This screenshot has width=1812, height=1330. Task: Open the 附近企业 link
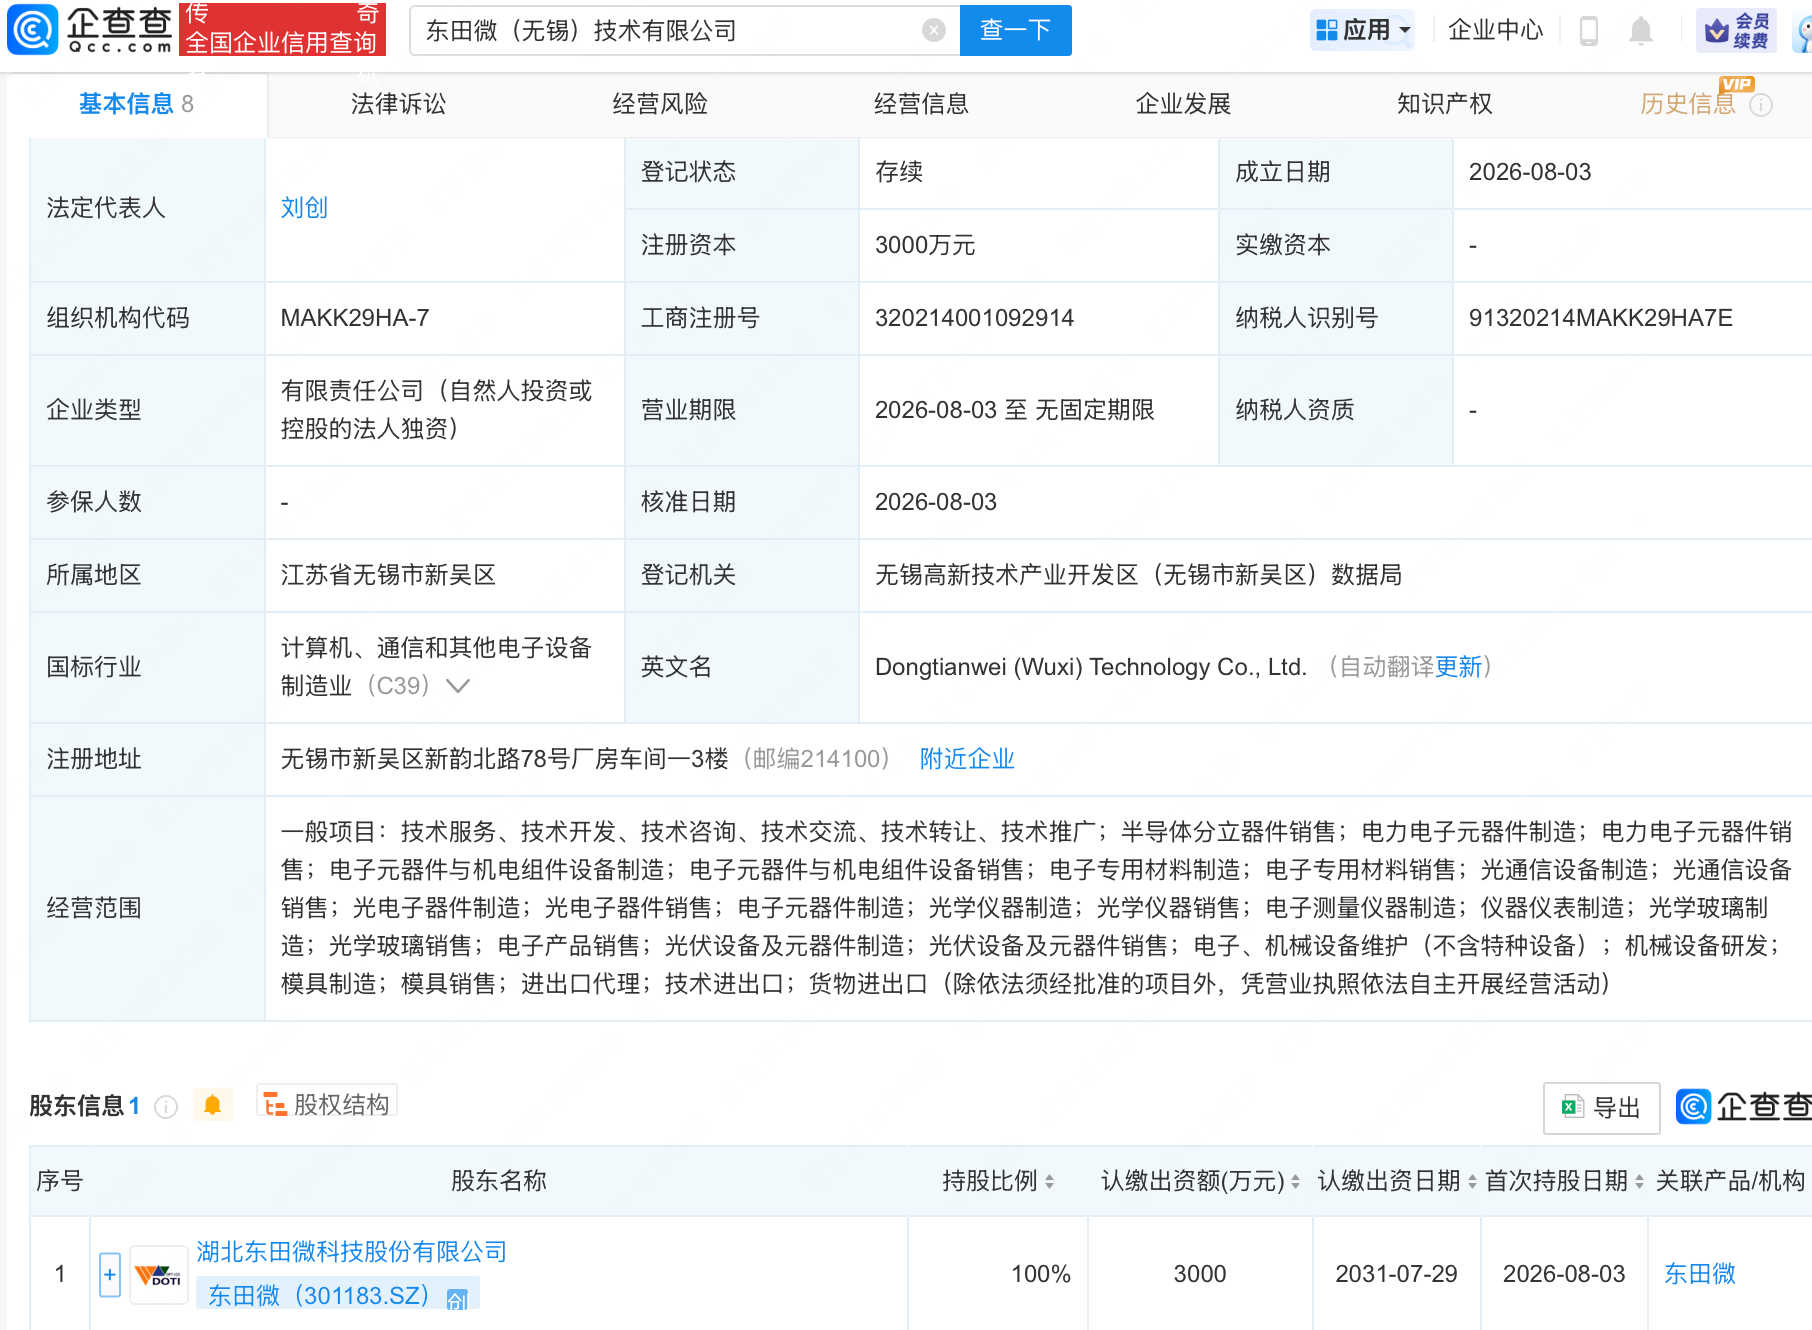[967, 759]
